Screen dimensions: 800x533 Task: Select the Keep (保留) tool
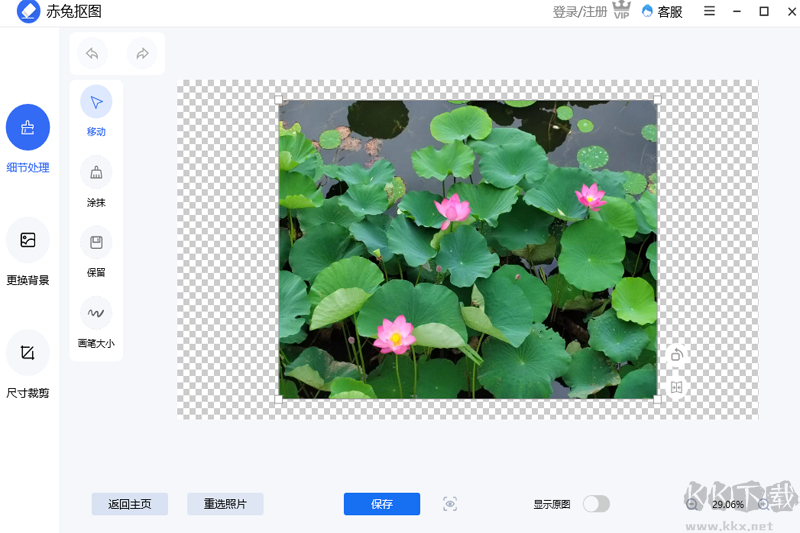coord(96,243)
